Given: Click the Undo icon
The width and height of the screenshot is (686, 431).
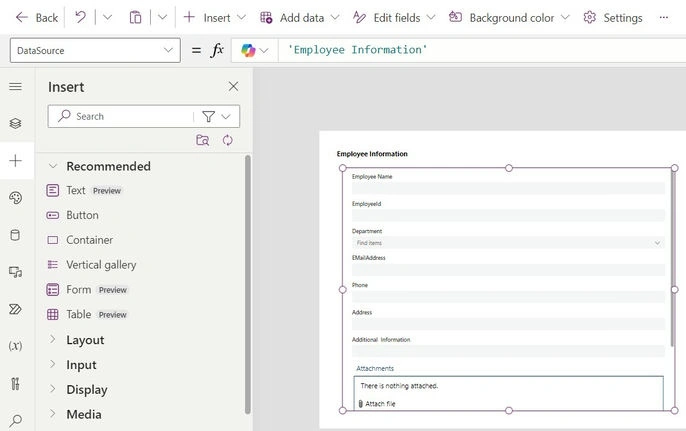Looking at the screenshot, I should [80, 18].
